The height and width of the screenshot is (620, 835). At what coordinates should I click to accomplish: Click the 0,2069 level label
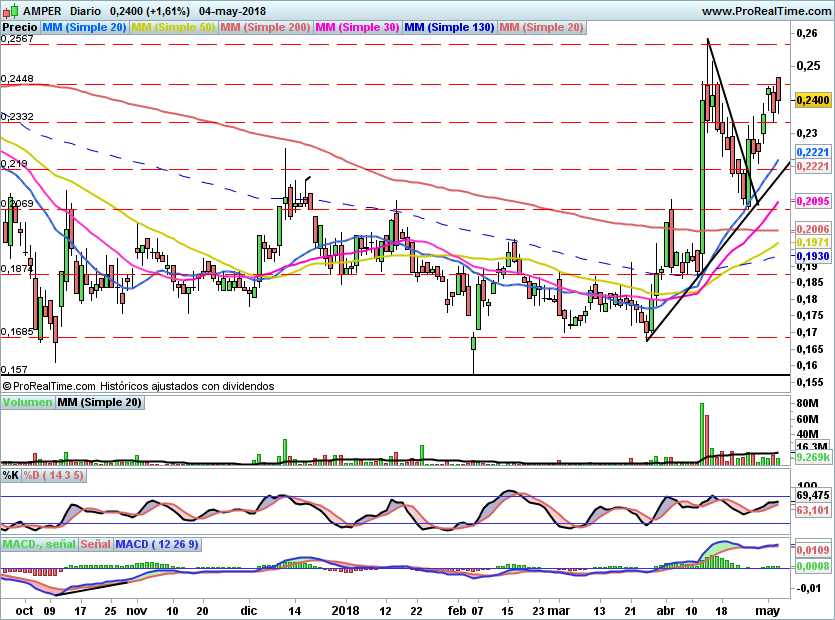(x=17, y=203)
